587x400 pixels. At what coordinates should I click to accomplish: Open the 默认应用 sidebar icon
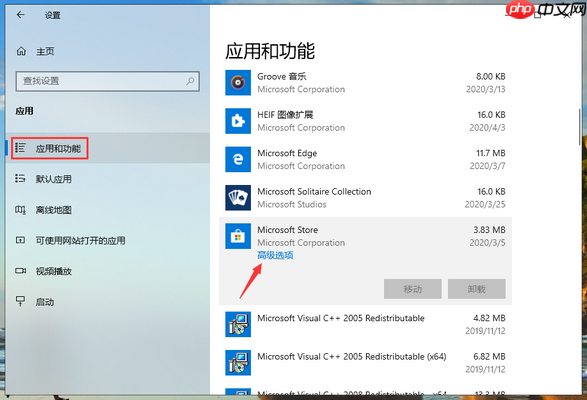pos(20,179)
